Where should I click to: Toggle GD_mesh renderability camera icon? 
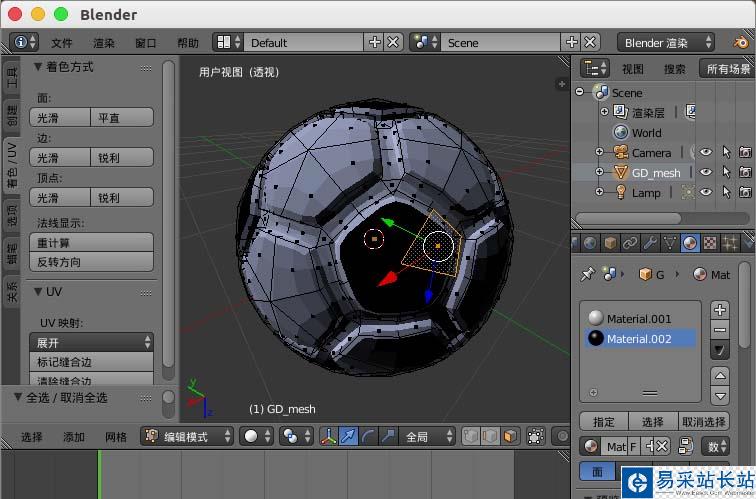point(745,172)
